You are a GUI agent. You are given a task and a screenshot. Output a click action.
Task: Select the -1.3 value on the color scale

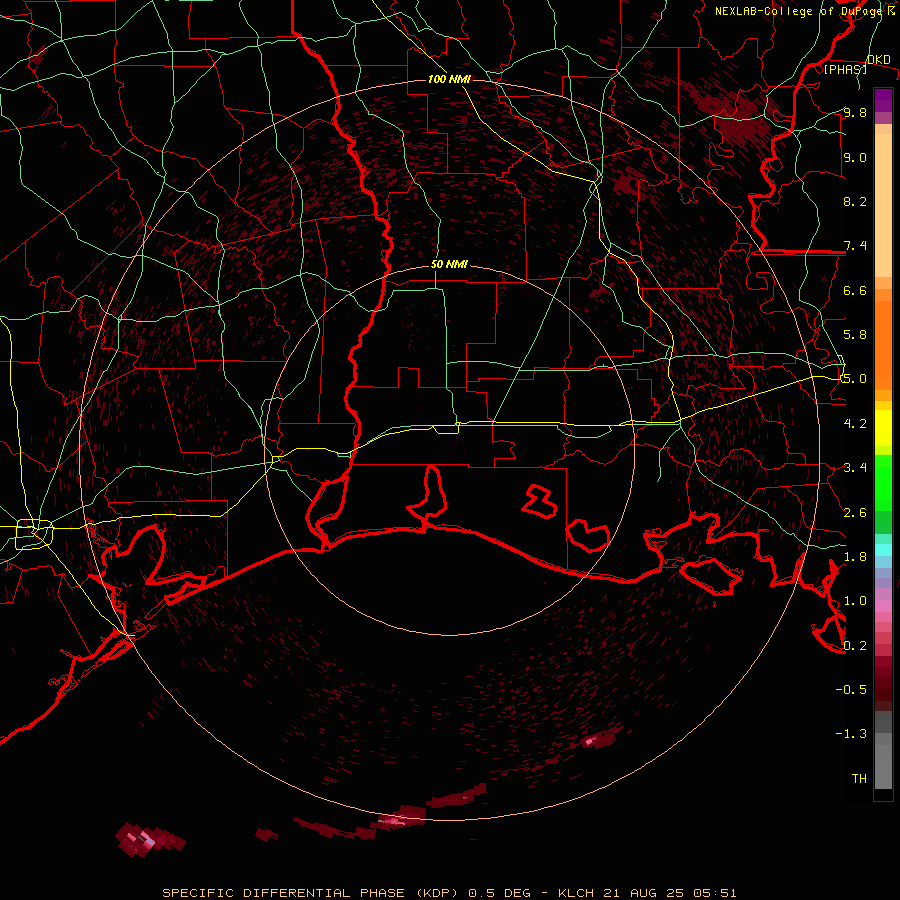[x=851, y=734]
